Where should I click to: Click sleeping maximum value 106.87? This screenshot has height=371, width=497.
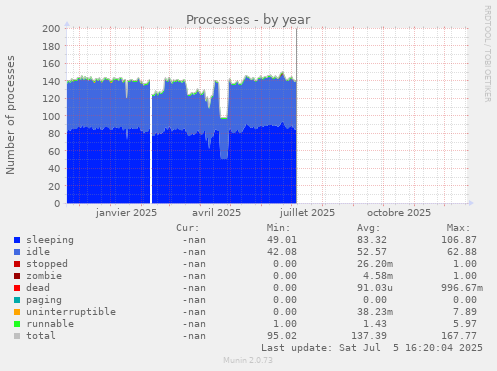pyautogui.click(x=459, y=240)
